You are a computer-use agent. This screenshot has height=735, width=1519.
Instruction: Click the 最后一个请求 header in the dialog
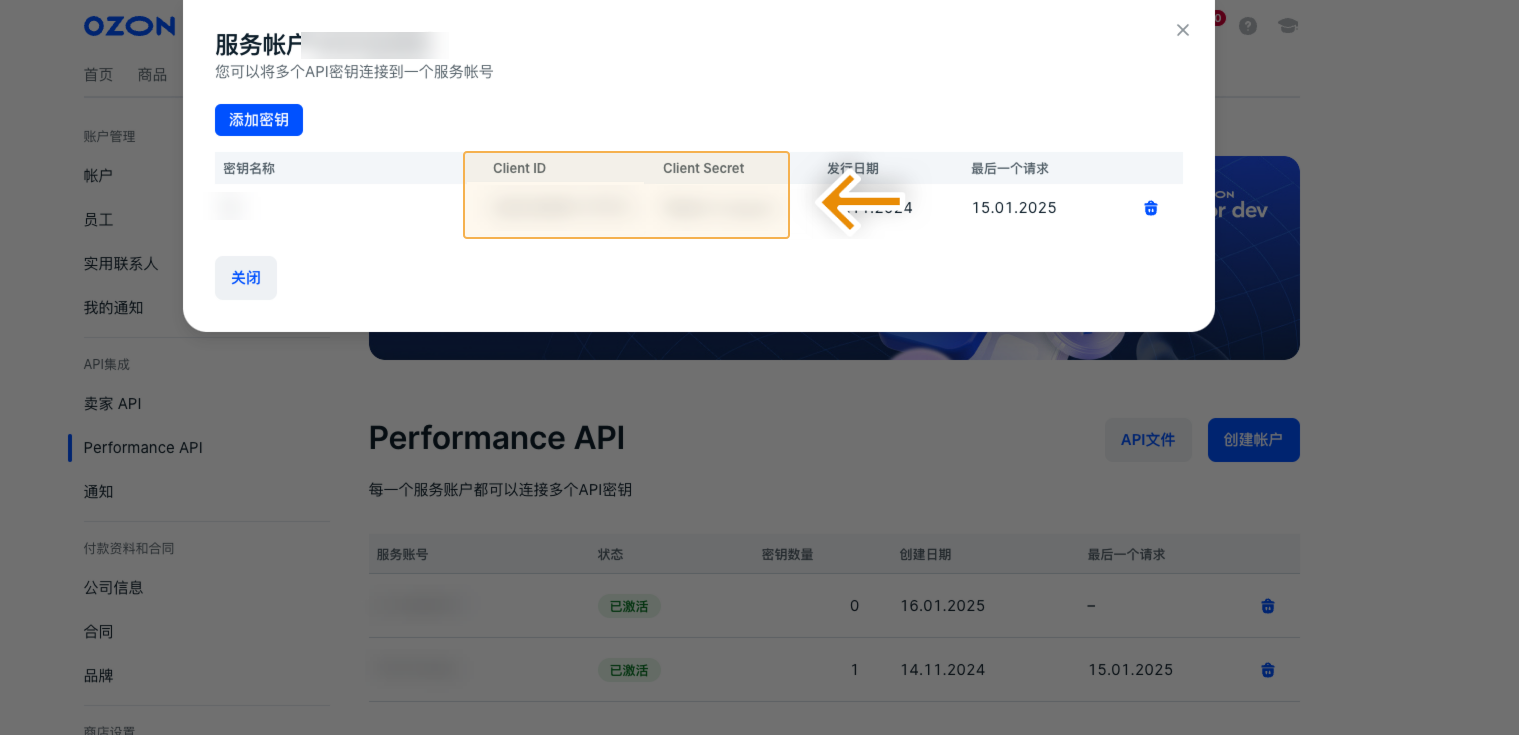coord(1010,169)
